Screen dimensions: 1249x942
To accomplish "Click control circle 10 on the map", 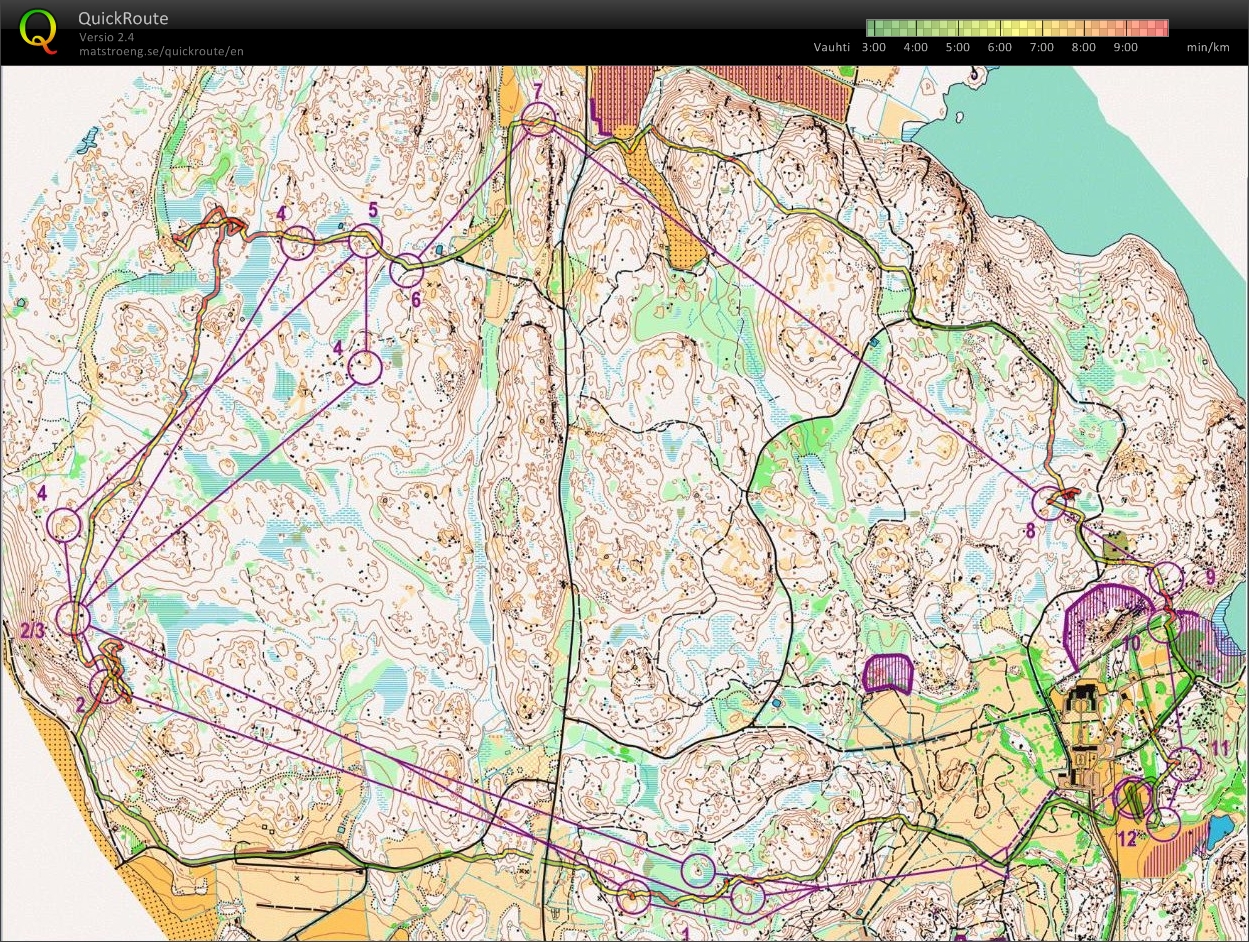I will click(1162, 628).
